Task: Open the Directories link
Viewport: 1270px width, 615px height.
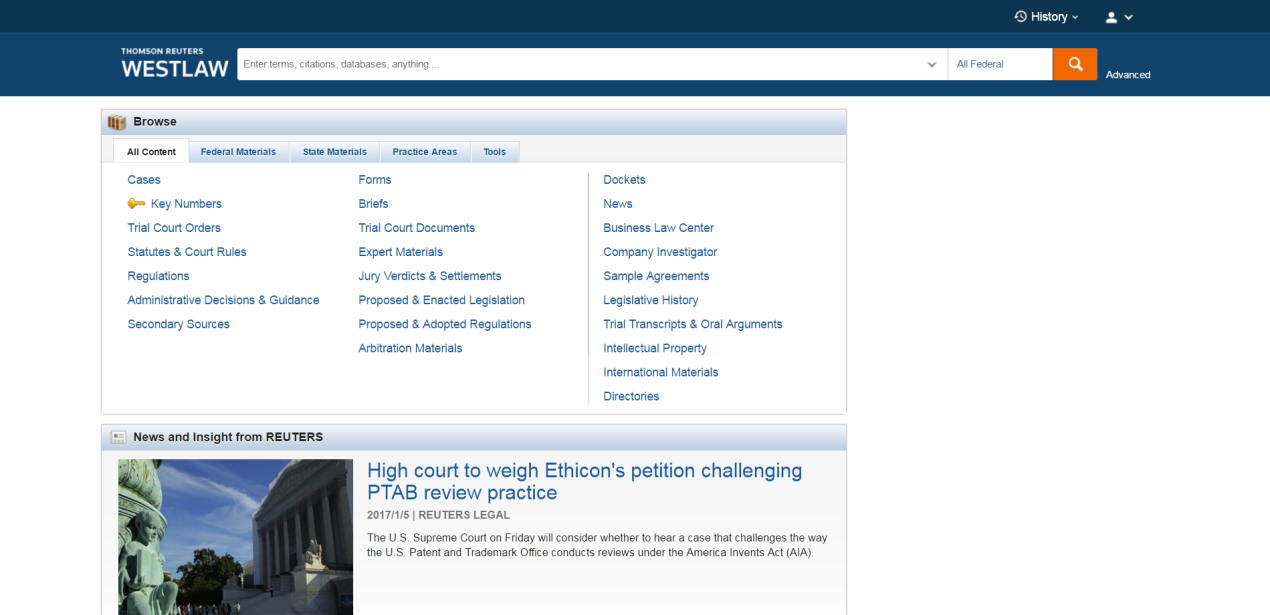Action: pyautogui.click(x=631, y=396)
